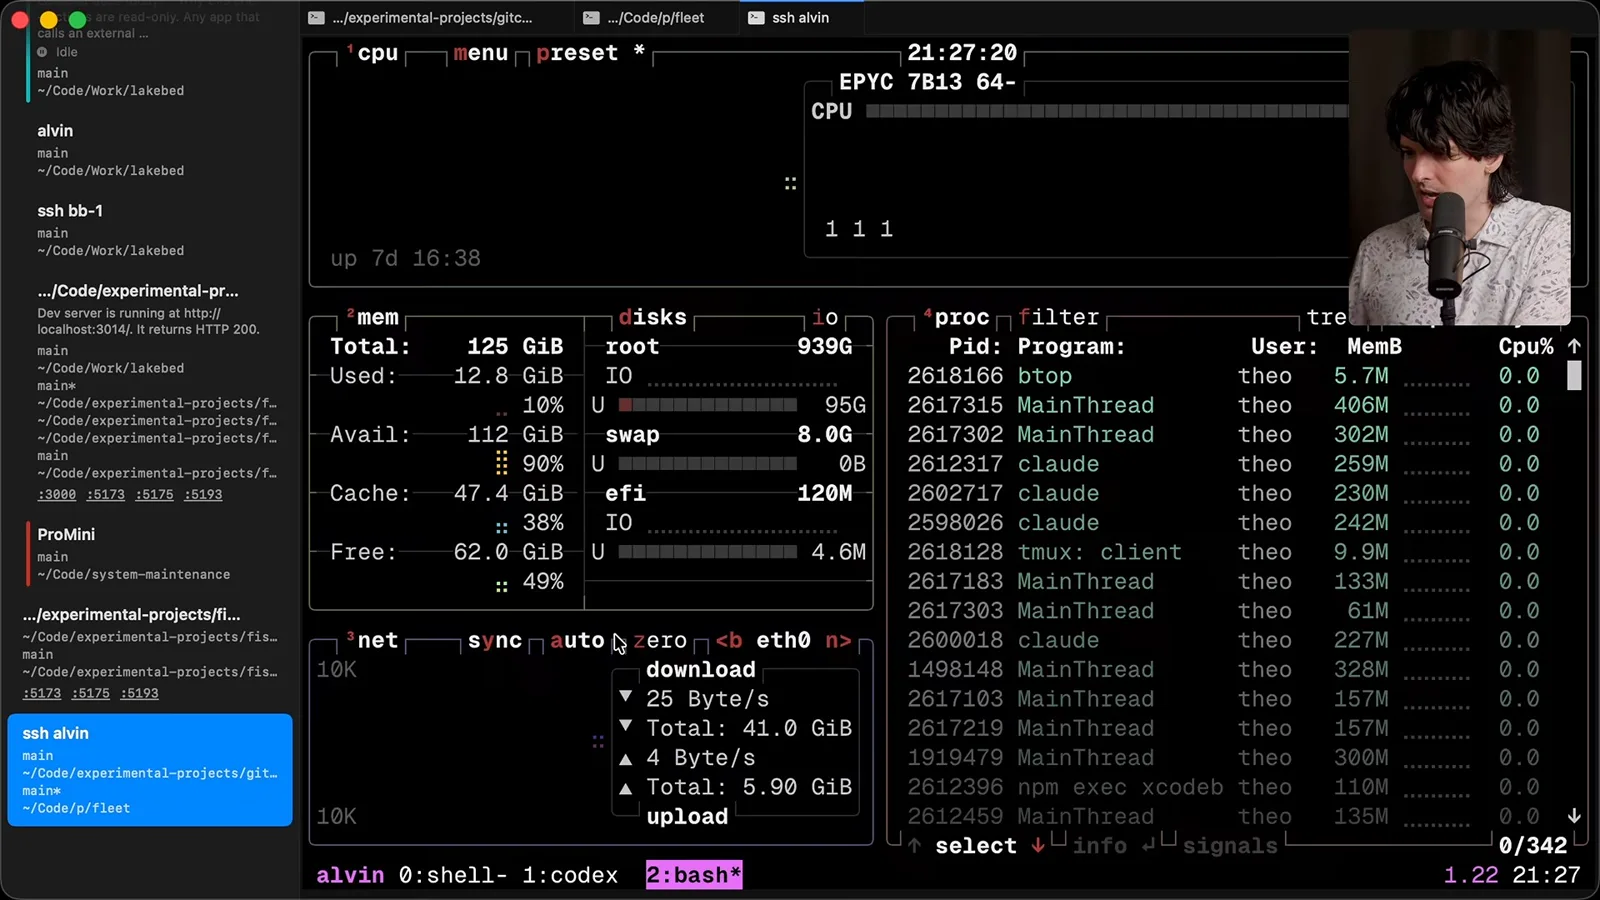The image size is (1600, 900).
Task: Toggle process tree view
Action: [1327, 317]
